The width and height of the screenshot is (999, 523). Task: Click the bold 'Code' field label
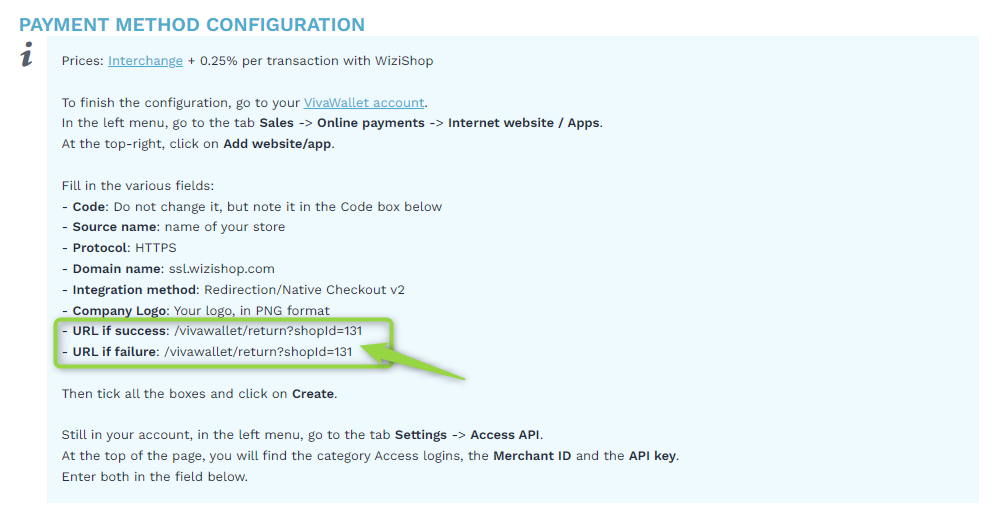pos(89,207)
